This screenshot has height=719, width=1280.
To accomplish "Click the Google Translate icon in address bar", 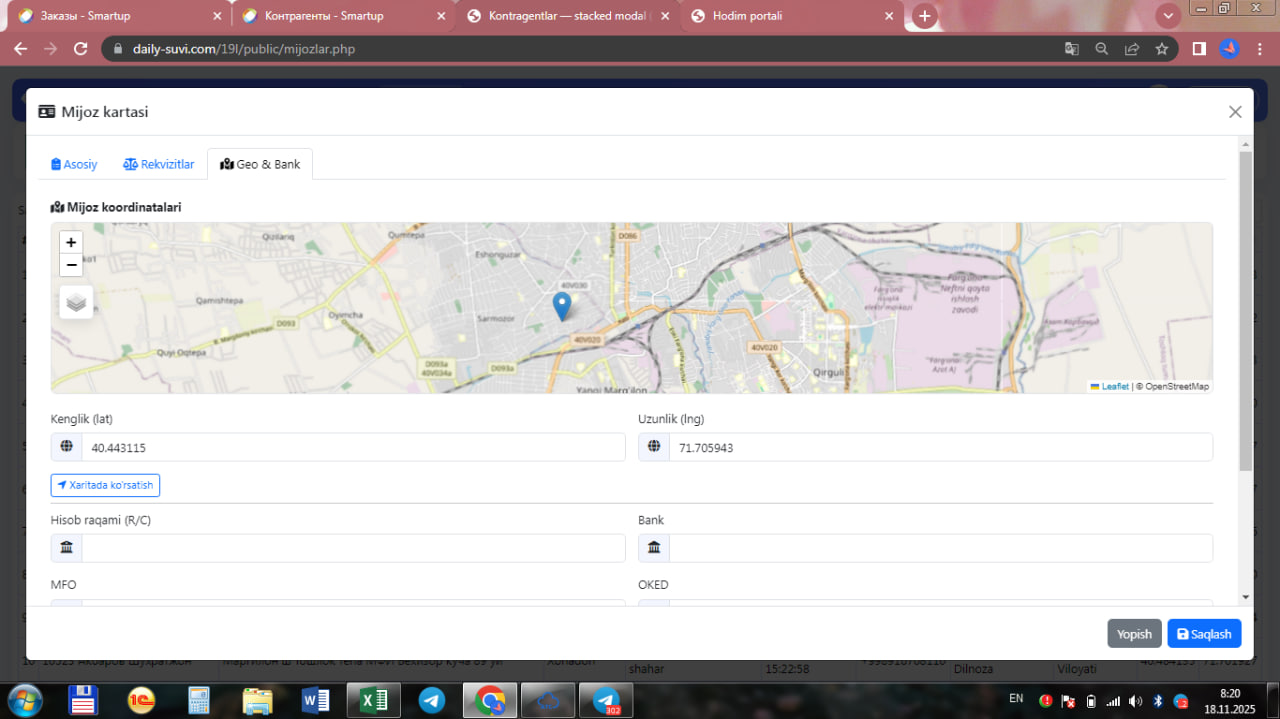I will click(x=1071, y=49).
